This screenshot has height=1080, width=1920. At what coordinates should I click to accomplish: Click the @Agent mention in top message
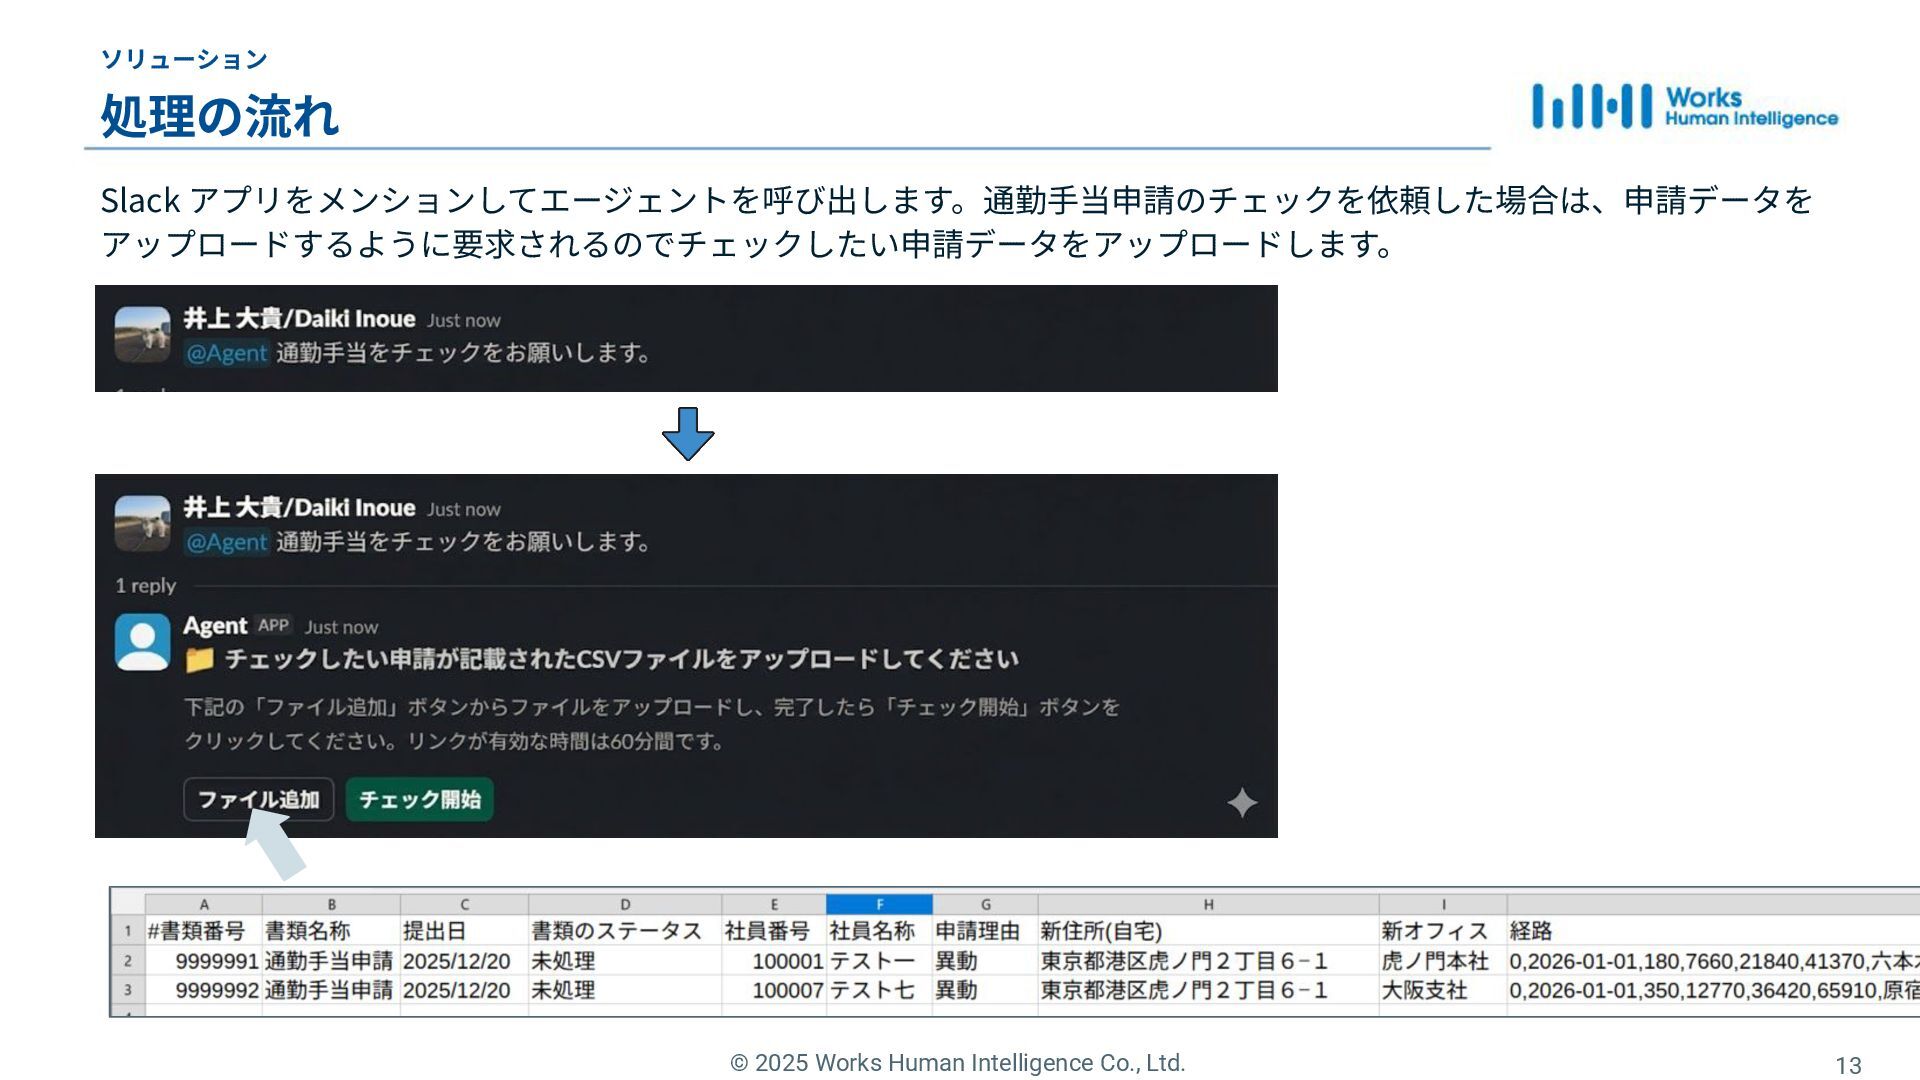pyautogui.click(x=227, y=353)
